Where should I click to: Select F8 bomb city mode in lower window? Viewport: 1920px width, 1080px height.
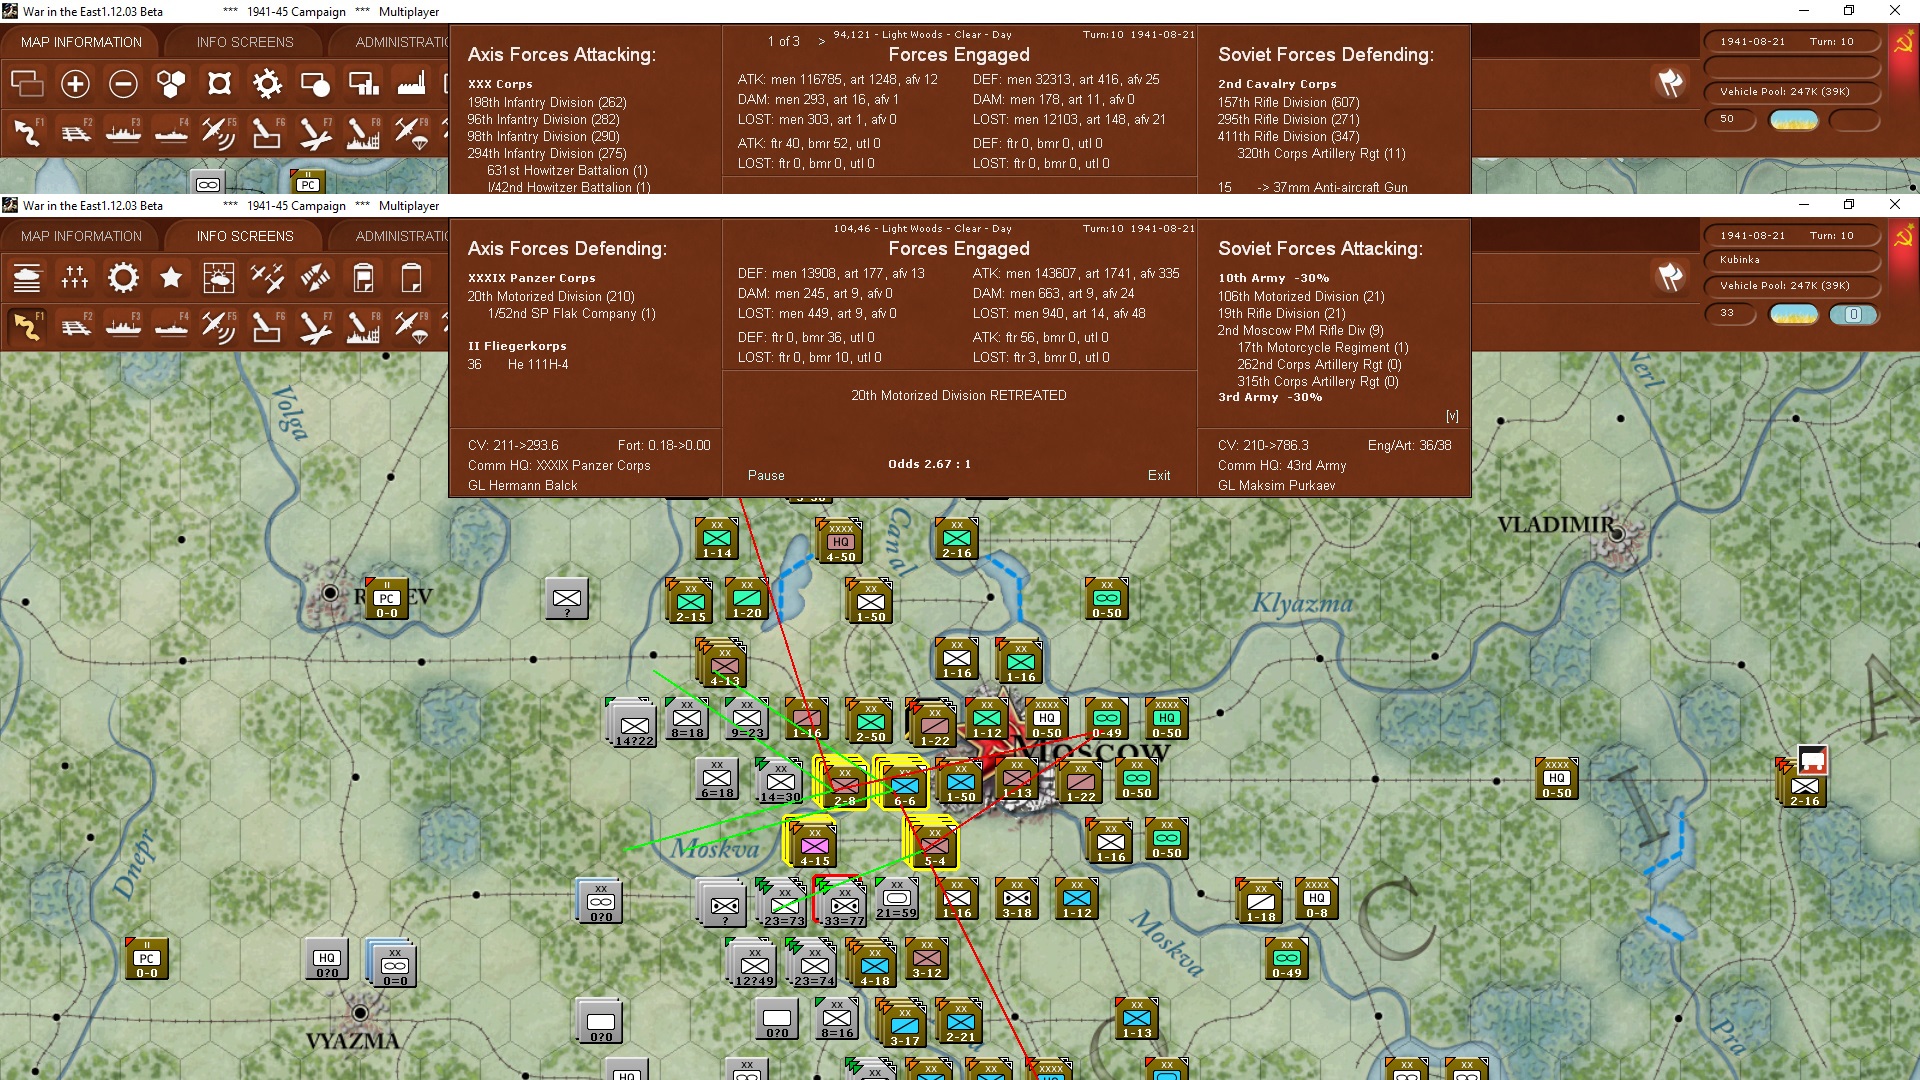(x=363, y=327)
